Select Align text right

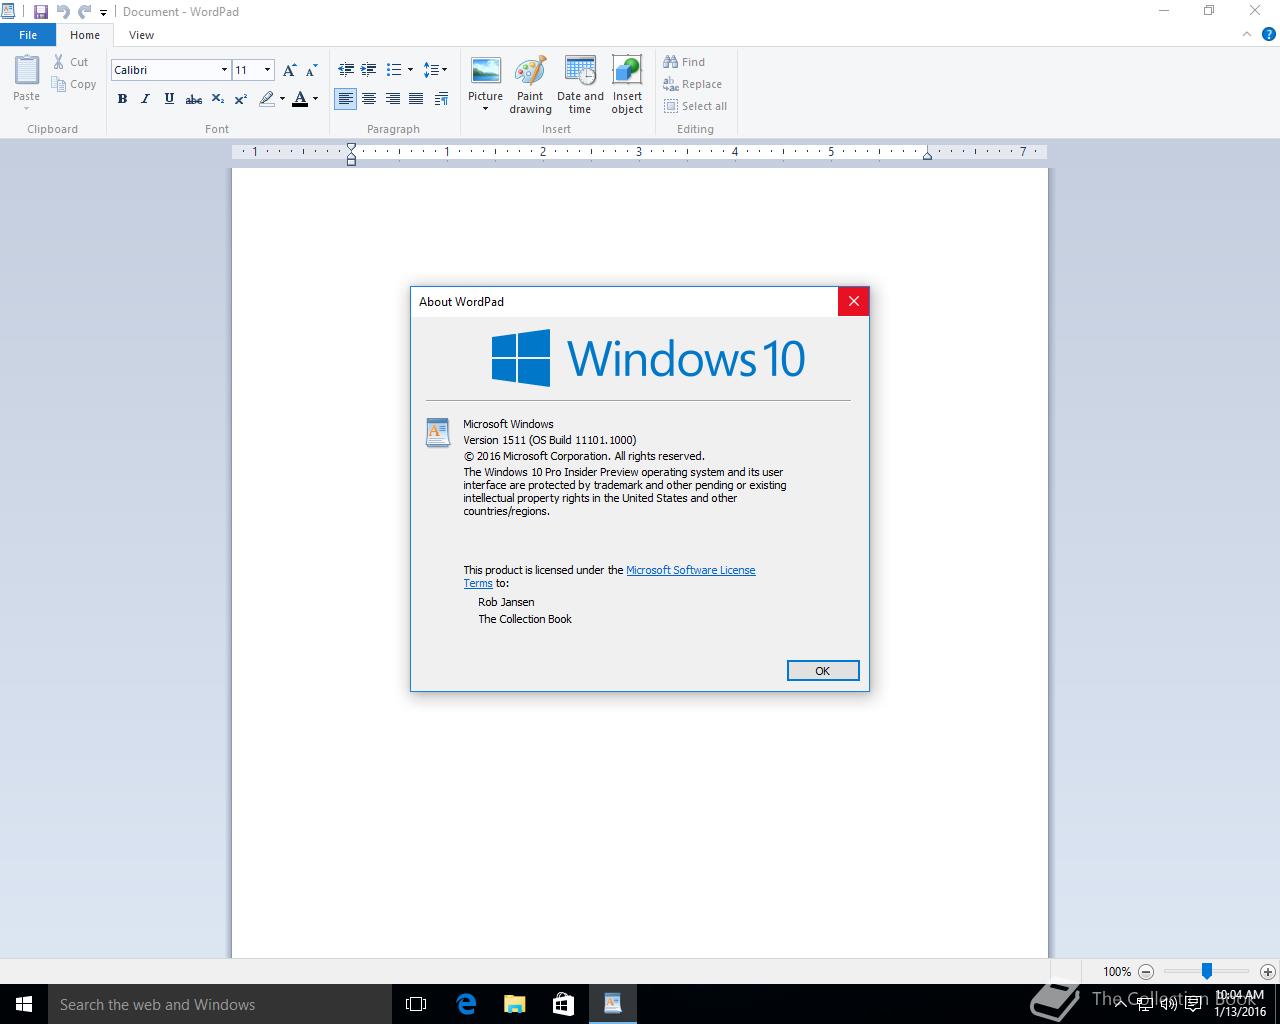coord(392,99)
